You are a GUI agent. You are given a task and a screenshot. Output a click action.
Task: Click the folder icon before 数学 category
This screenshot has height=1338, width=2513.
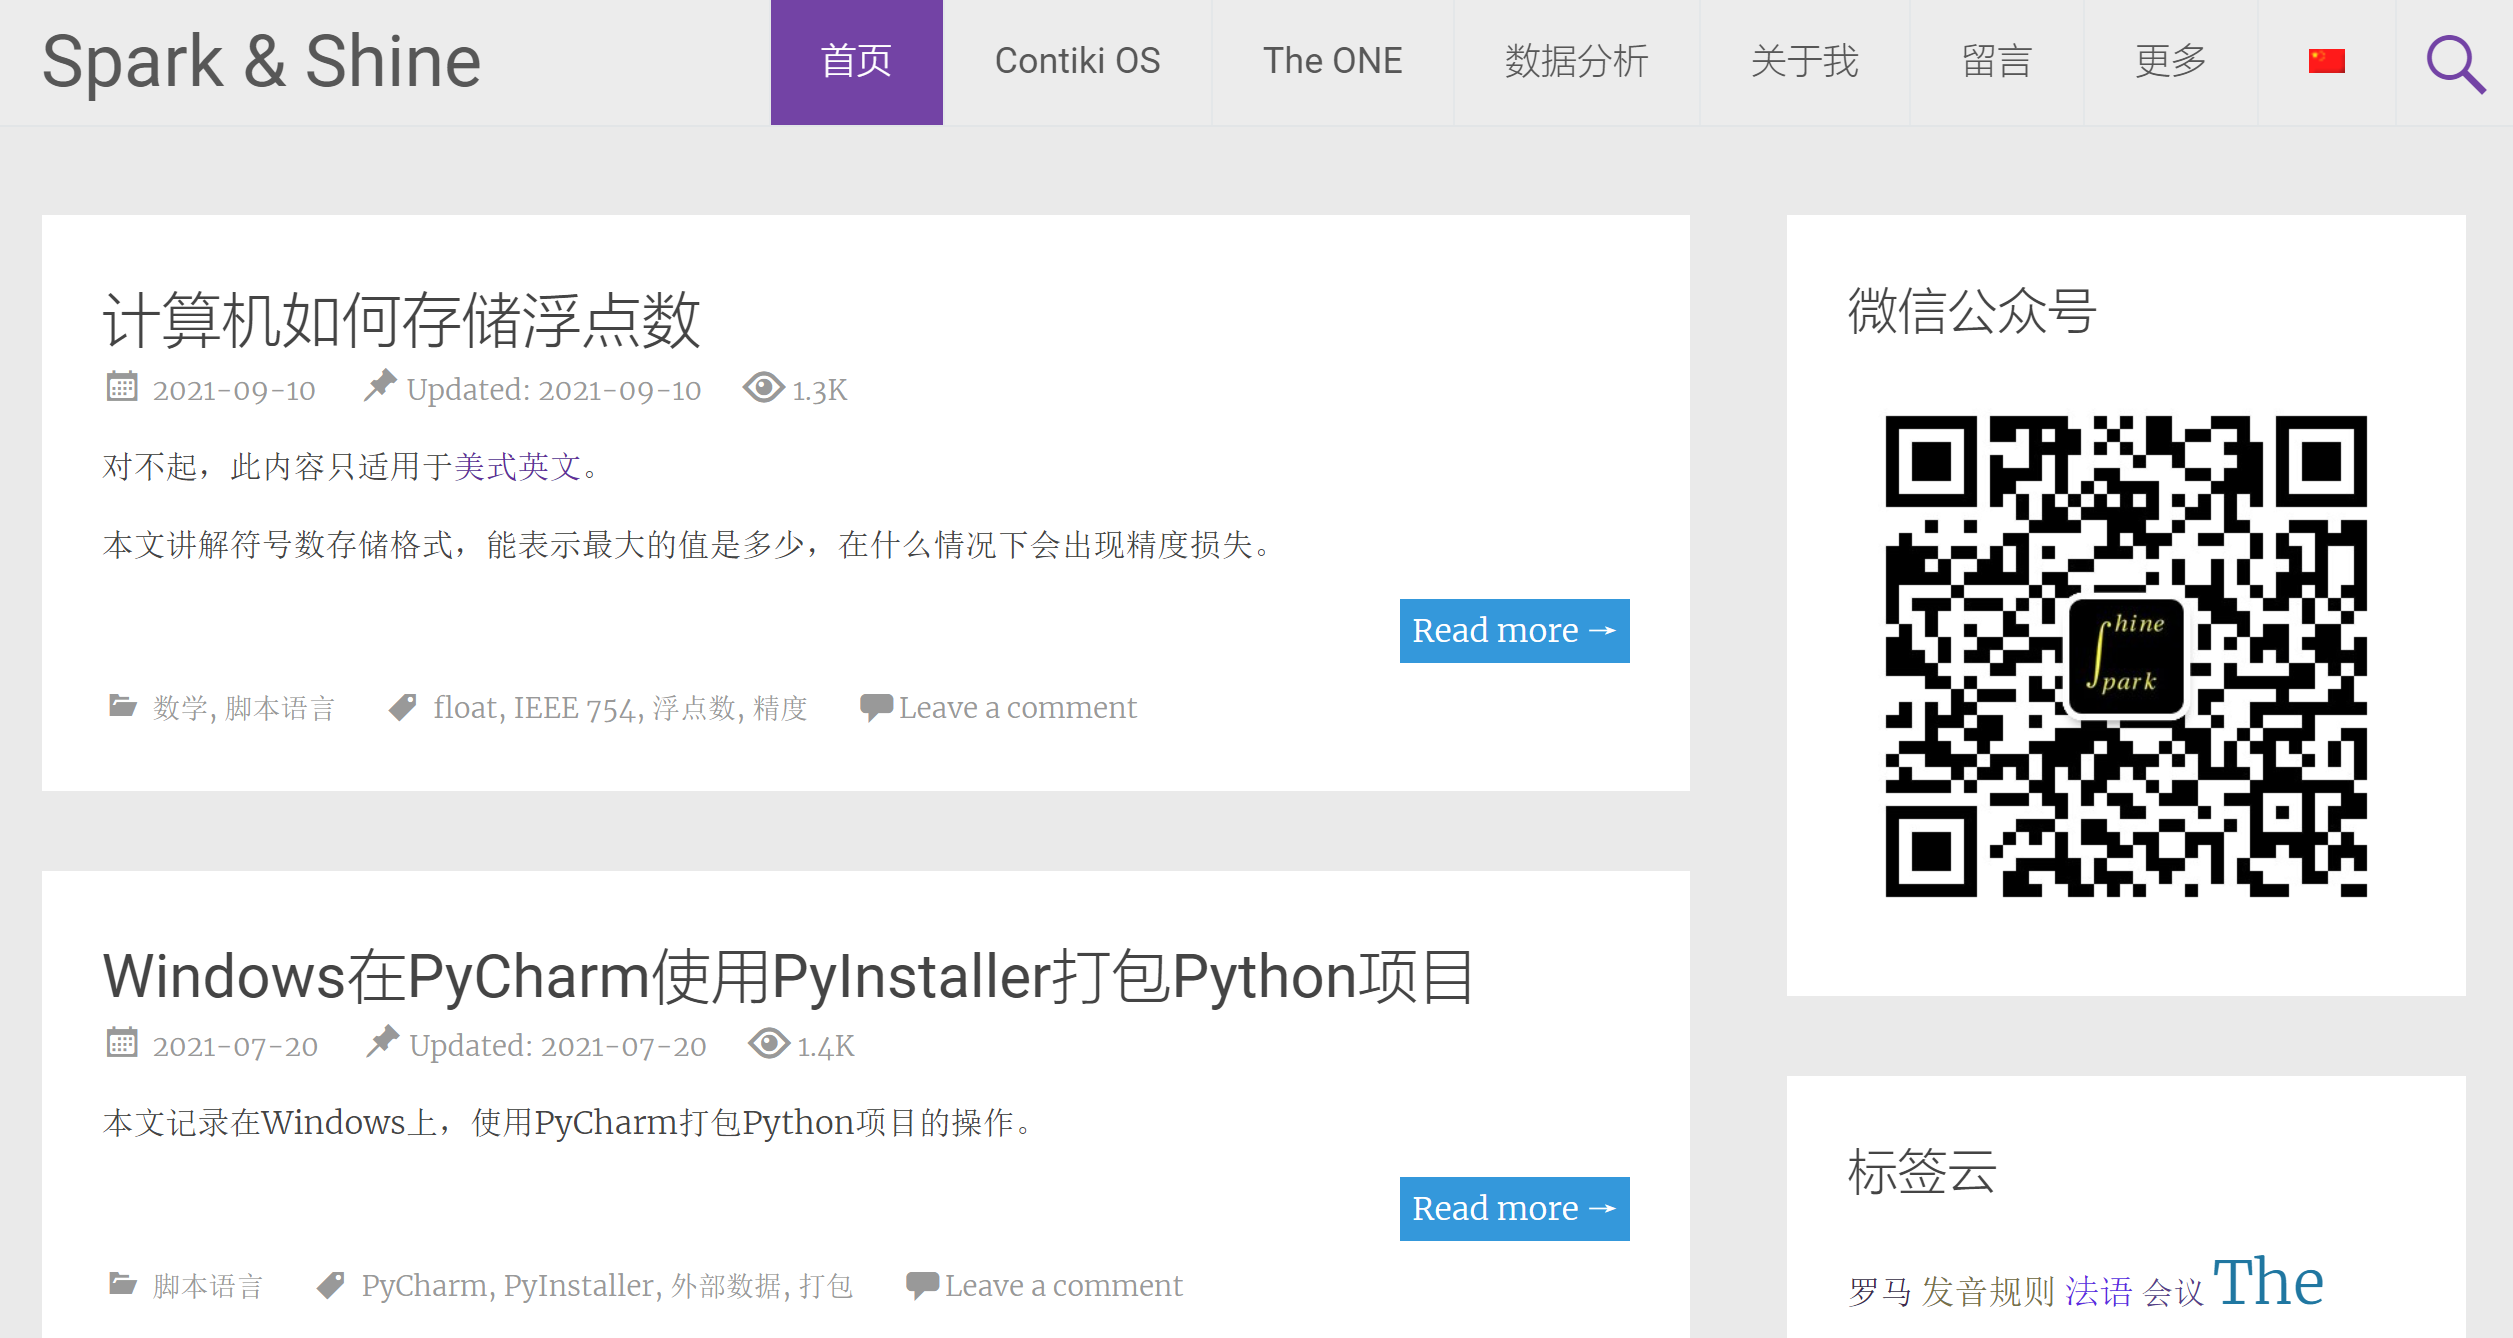[x=122, y=707]
